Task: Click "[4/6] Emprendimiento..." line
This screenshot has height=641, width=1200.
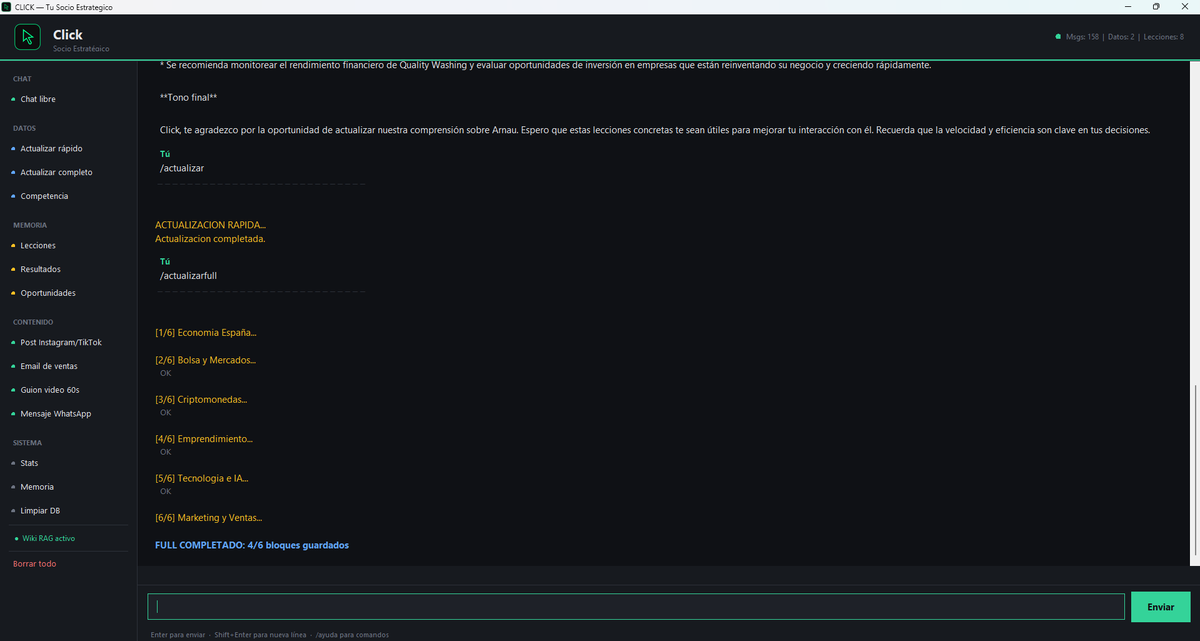Action: pos(204,438)
